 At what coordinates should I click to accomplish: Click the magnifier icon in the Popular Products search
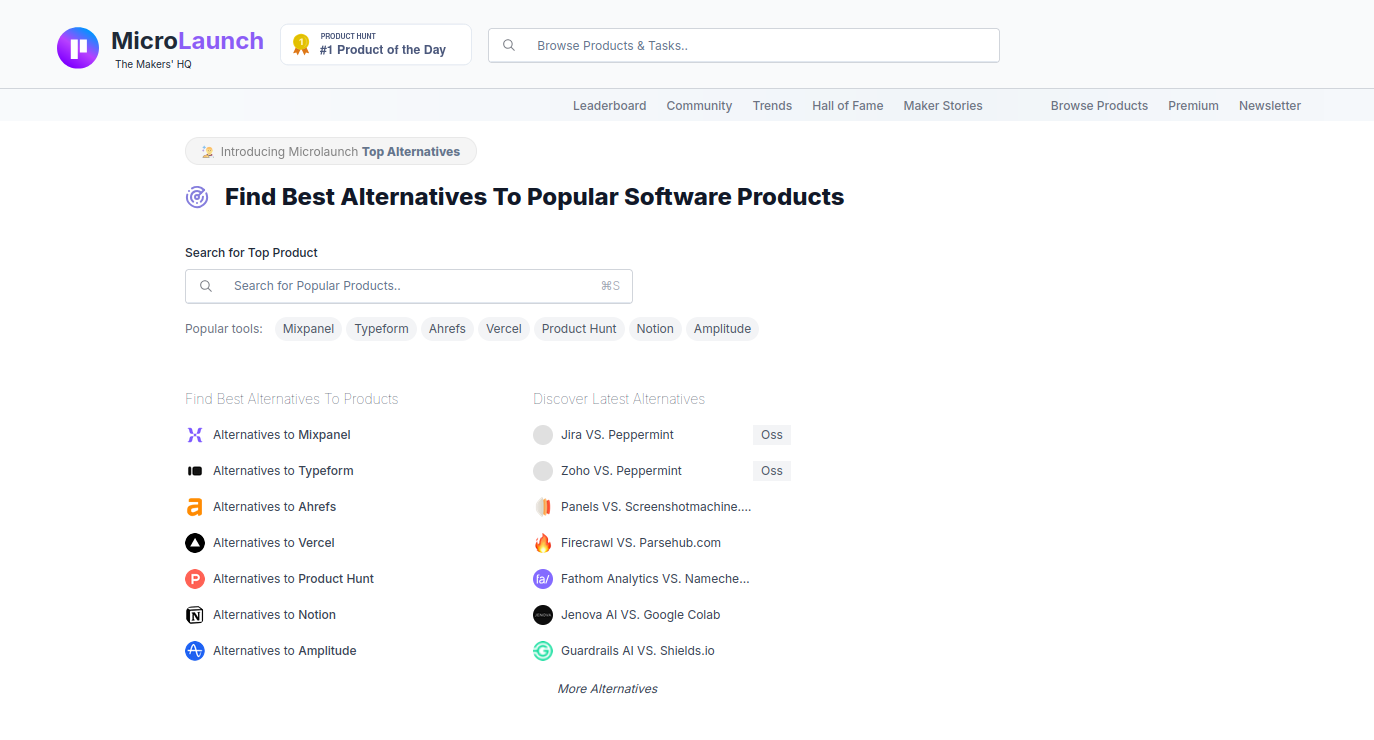point(206,286)
